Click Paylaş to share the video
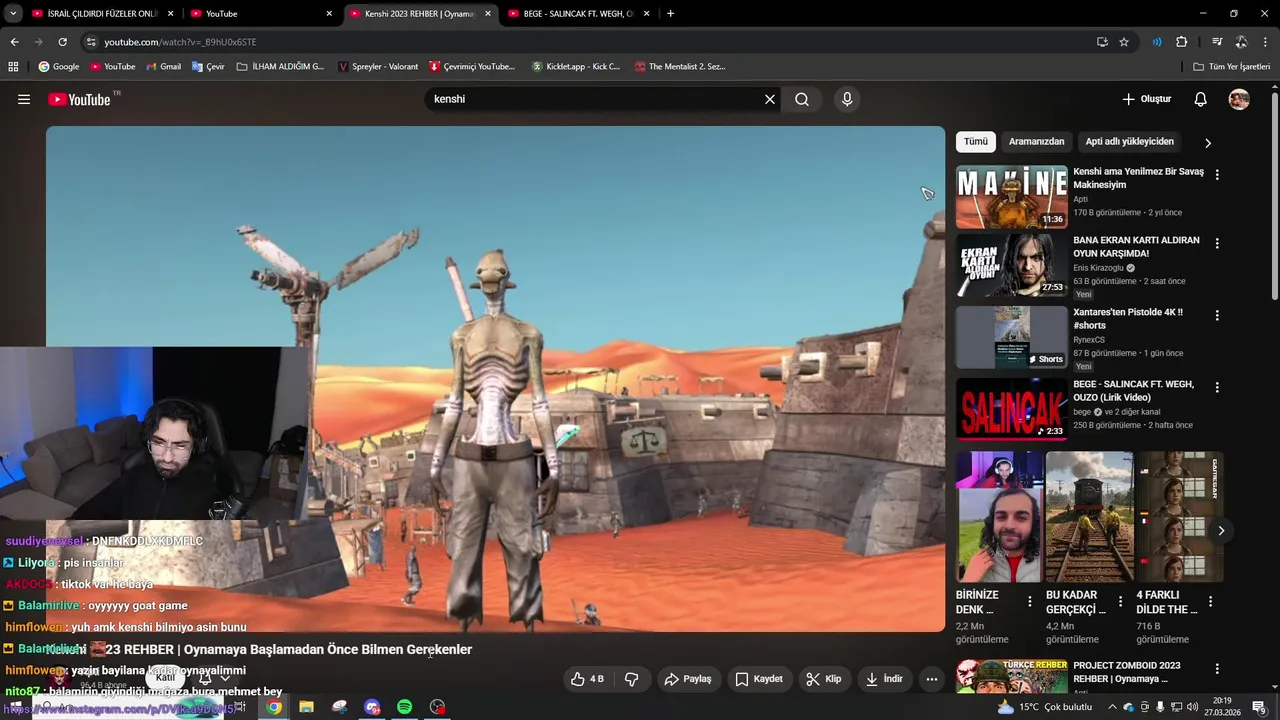 (x=688, y=679)
